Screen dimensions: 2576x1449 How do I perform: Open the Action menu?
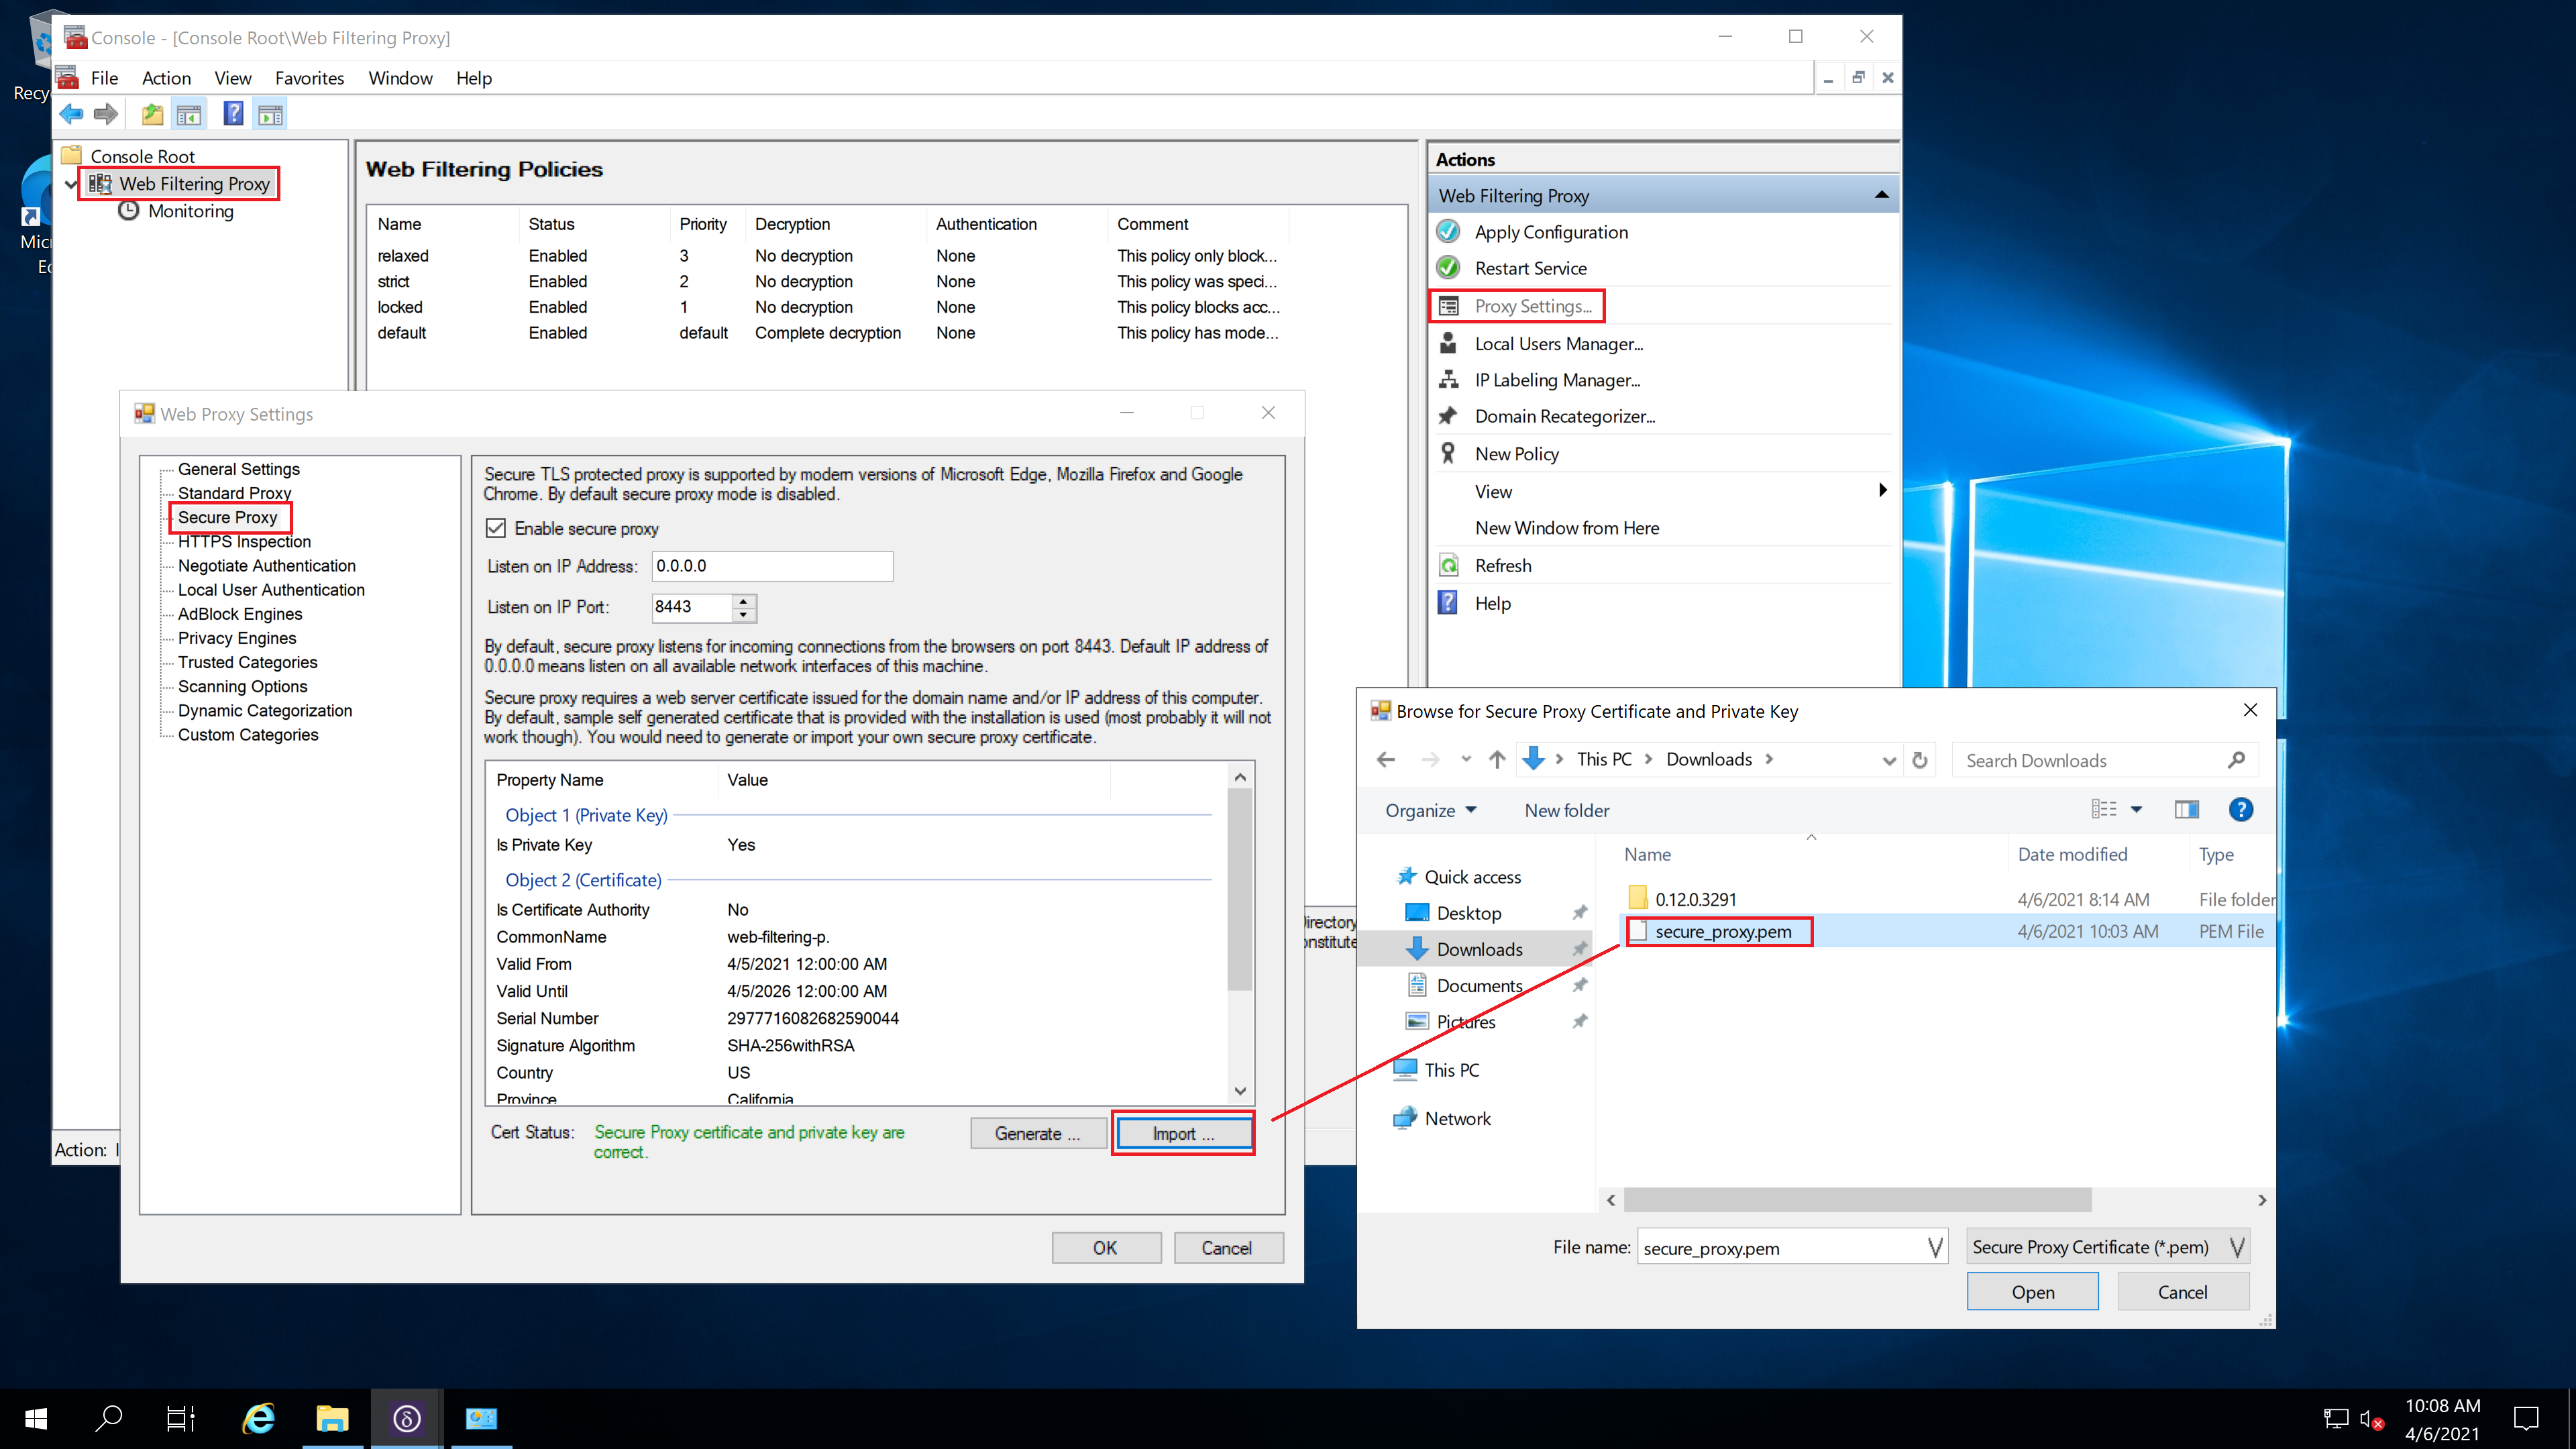[x=166, y=78]
